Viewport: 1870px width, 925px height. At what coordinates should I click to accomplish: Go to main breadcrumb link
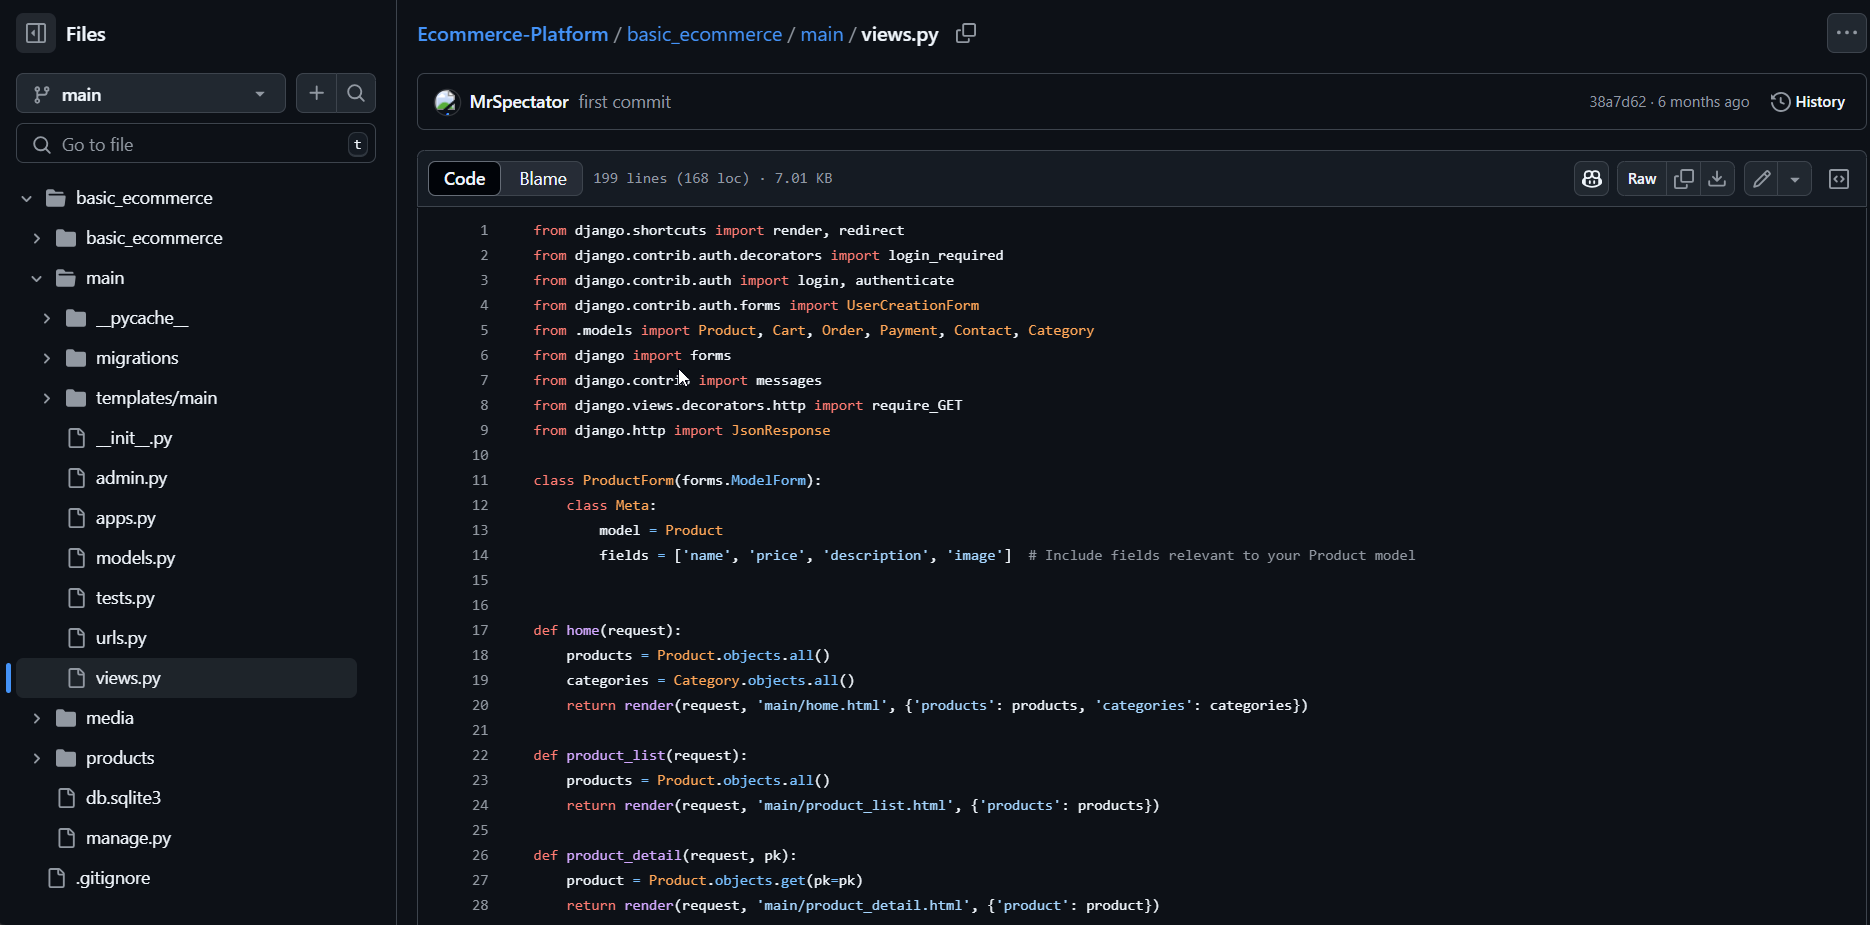[821, 34]
